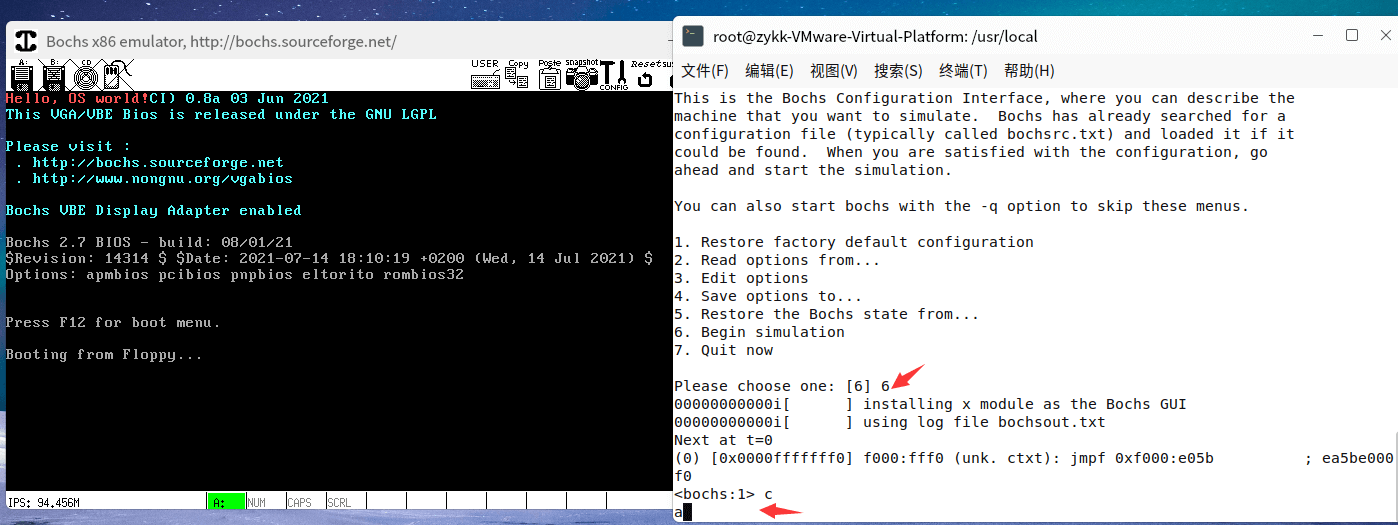Click "Bochs VBE Display Adapter enabled" line
1398x525 pixels.
click(154, 210)
